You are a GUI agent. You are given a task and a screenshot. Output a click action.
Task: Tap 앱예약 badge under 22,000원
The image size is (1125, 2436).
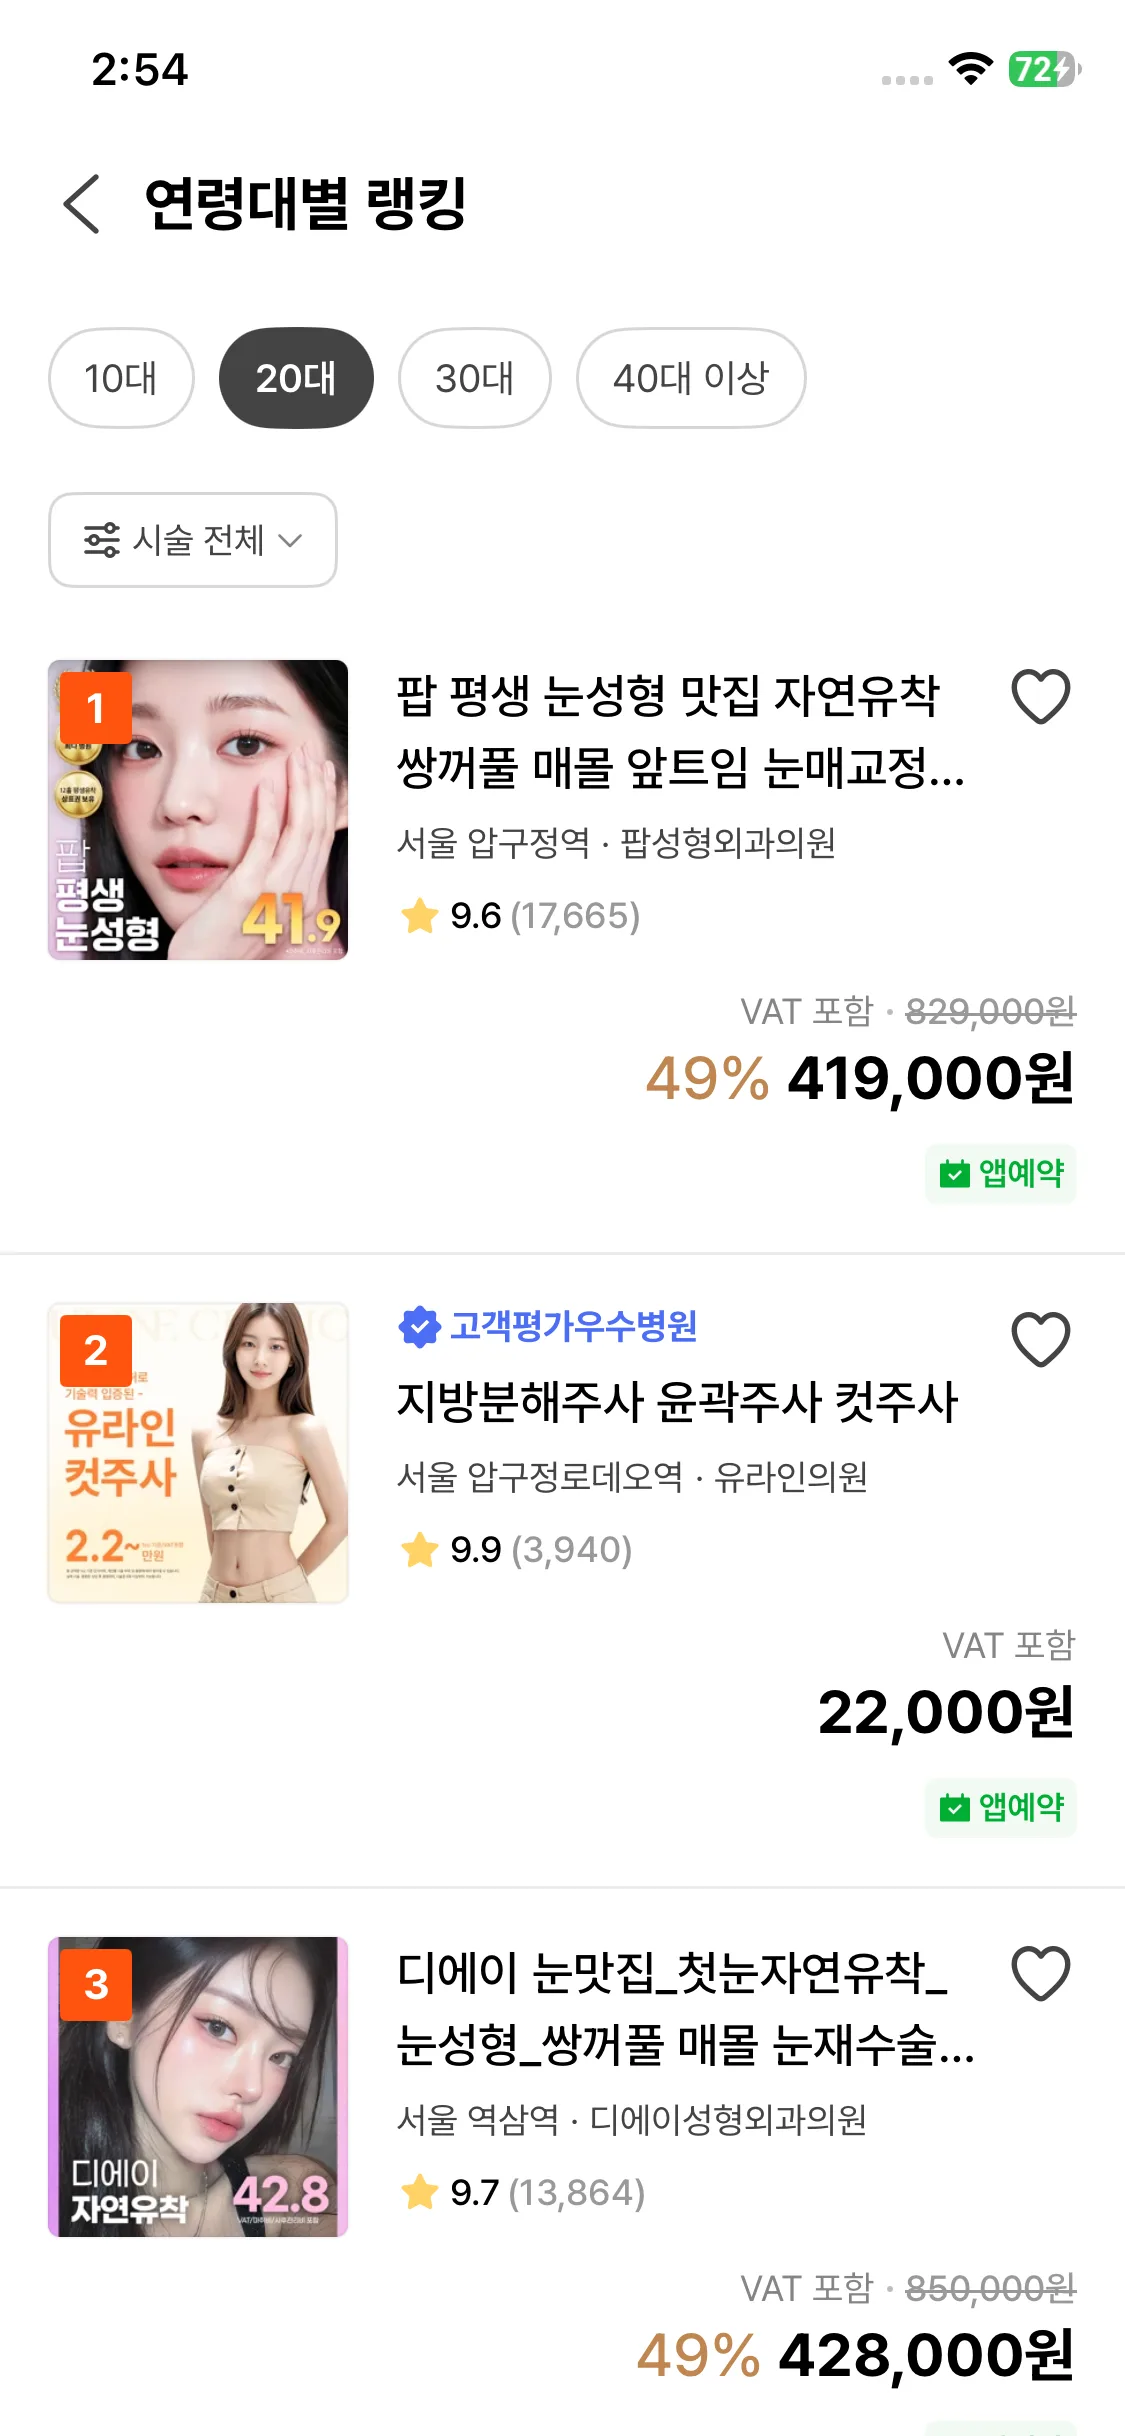point(1001,1807)
